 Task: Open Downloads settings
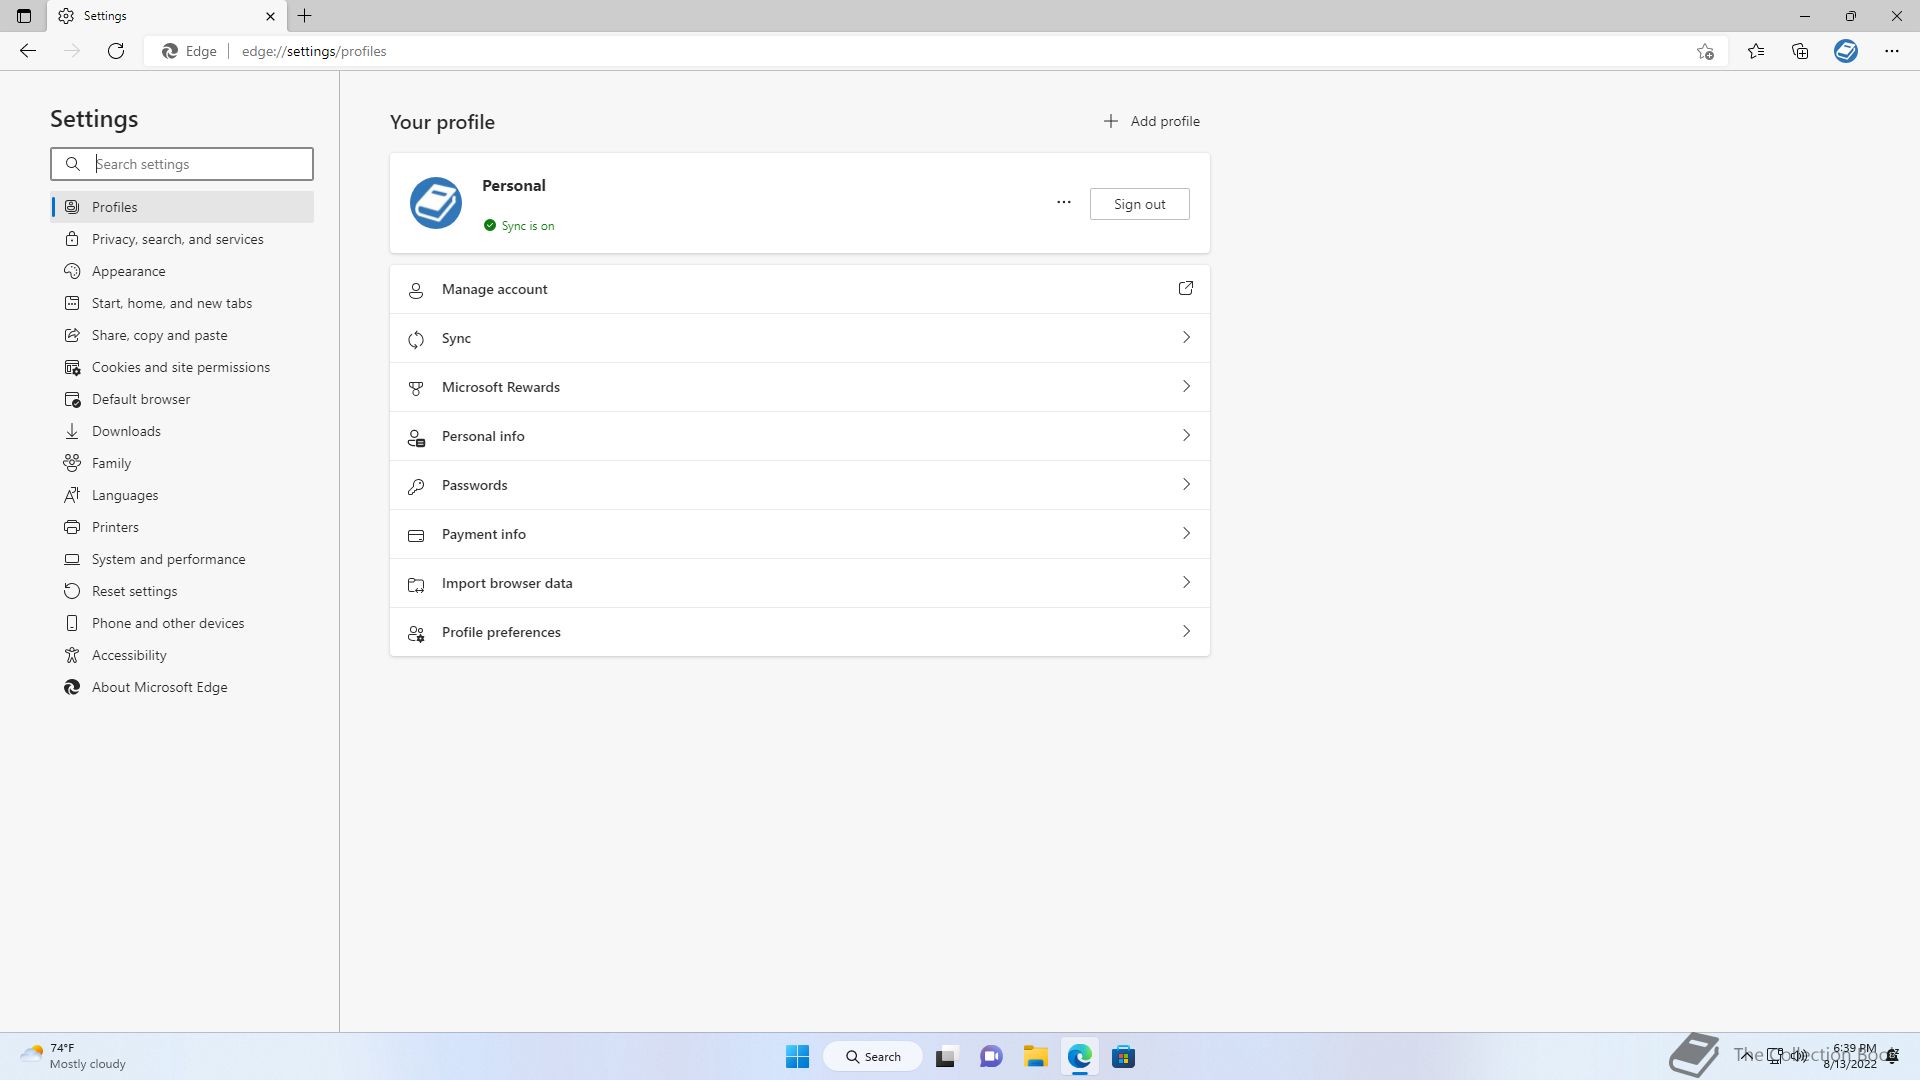click(182, 431)
